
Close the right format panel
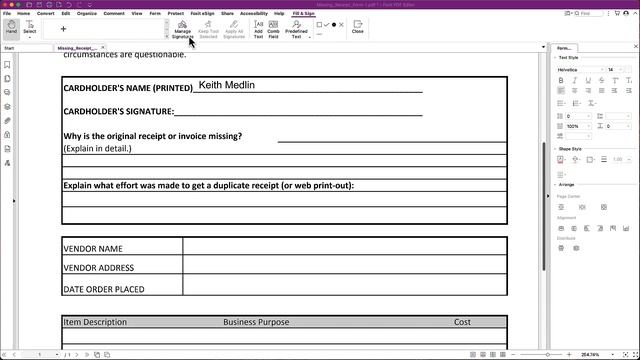(x=636, y=47)
